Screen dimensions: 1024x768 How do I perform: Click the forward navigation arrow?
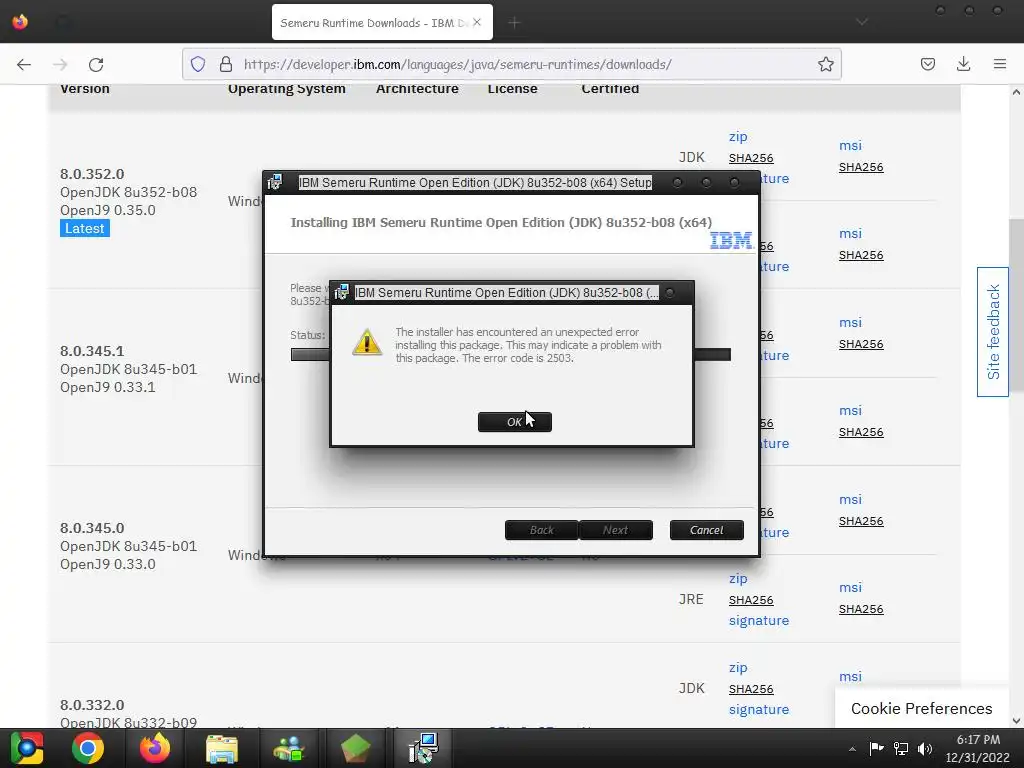pos(60,65)
